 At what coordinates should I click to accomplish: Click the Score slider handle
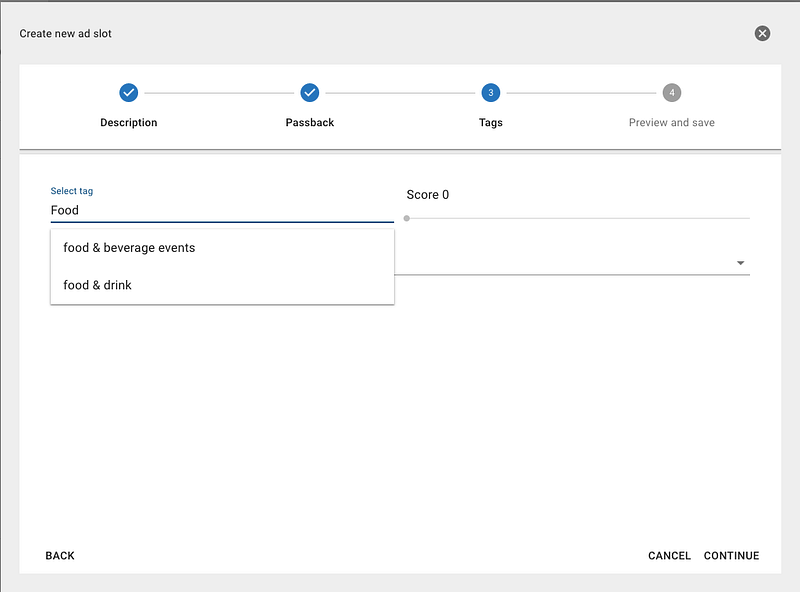click(x=407, y=218)
